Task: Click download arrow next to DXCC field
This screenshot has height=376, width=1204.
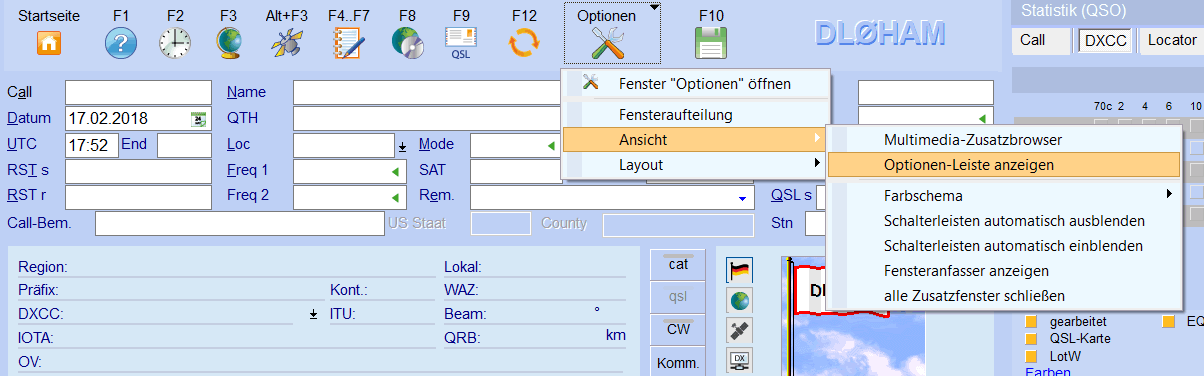Action: [313, 314]
